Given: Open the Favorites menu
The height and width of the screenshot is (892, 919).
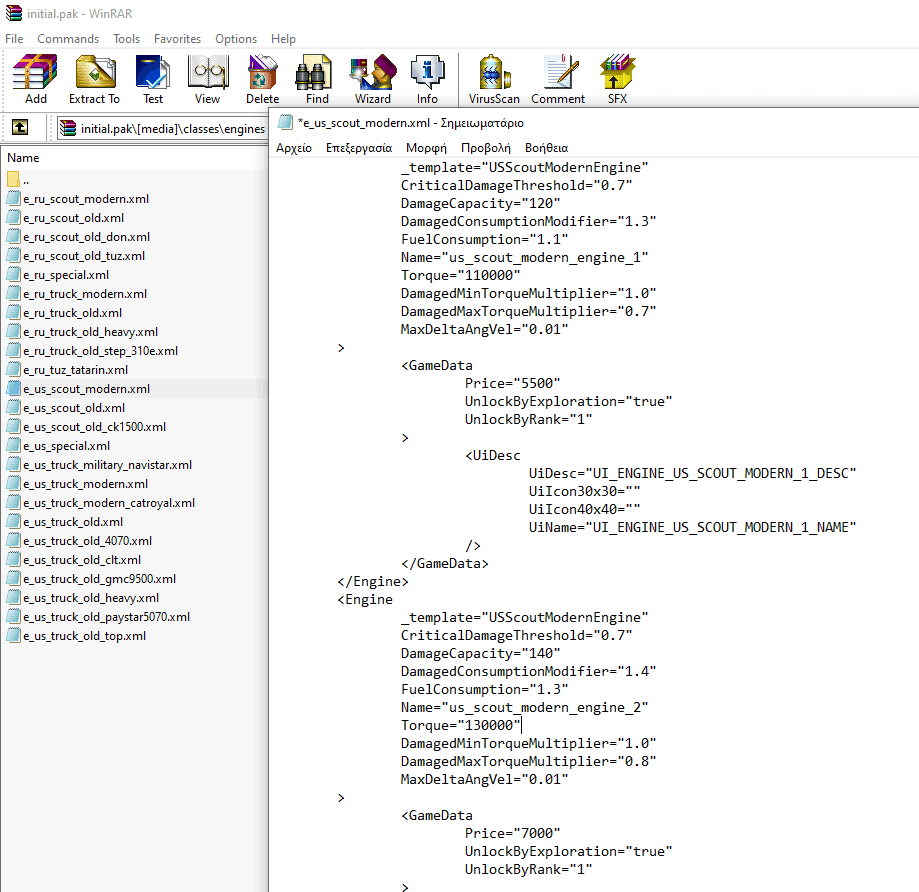Looking at the screenshot, I should (x=177, y=39).
